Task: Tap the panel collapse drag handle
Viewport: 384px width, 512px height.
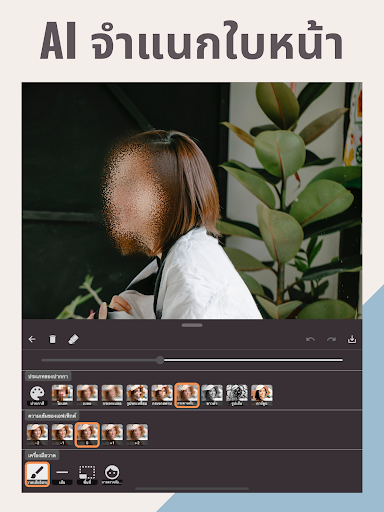Action: (x=192, y=325)
